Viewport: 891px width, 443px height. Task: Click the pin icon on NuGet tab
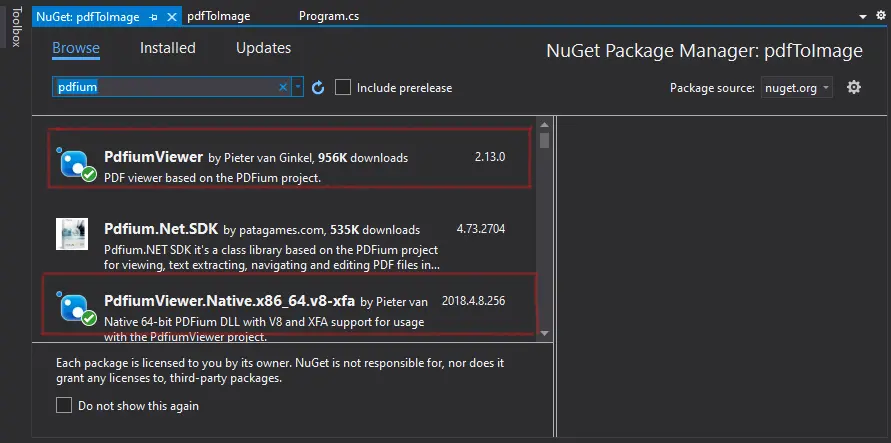click(x=153, y=17)
